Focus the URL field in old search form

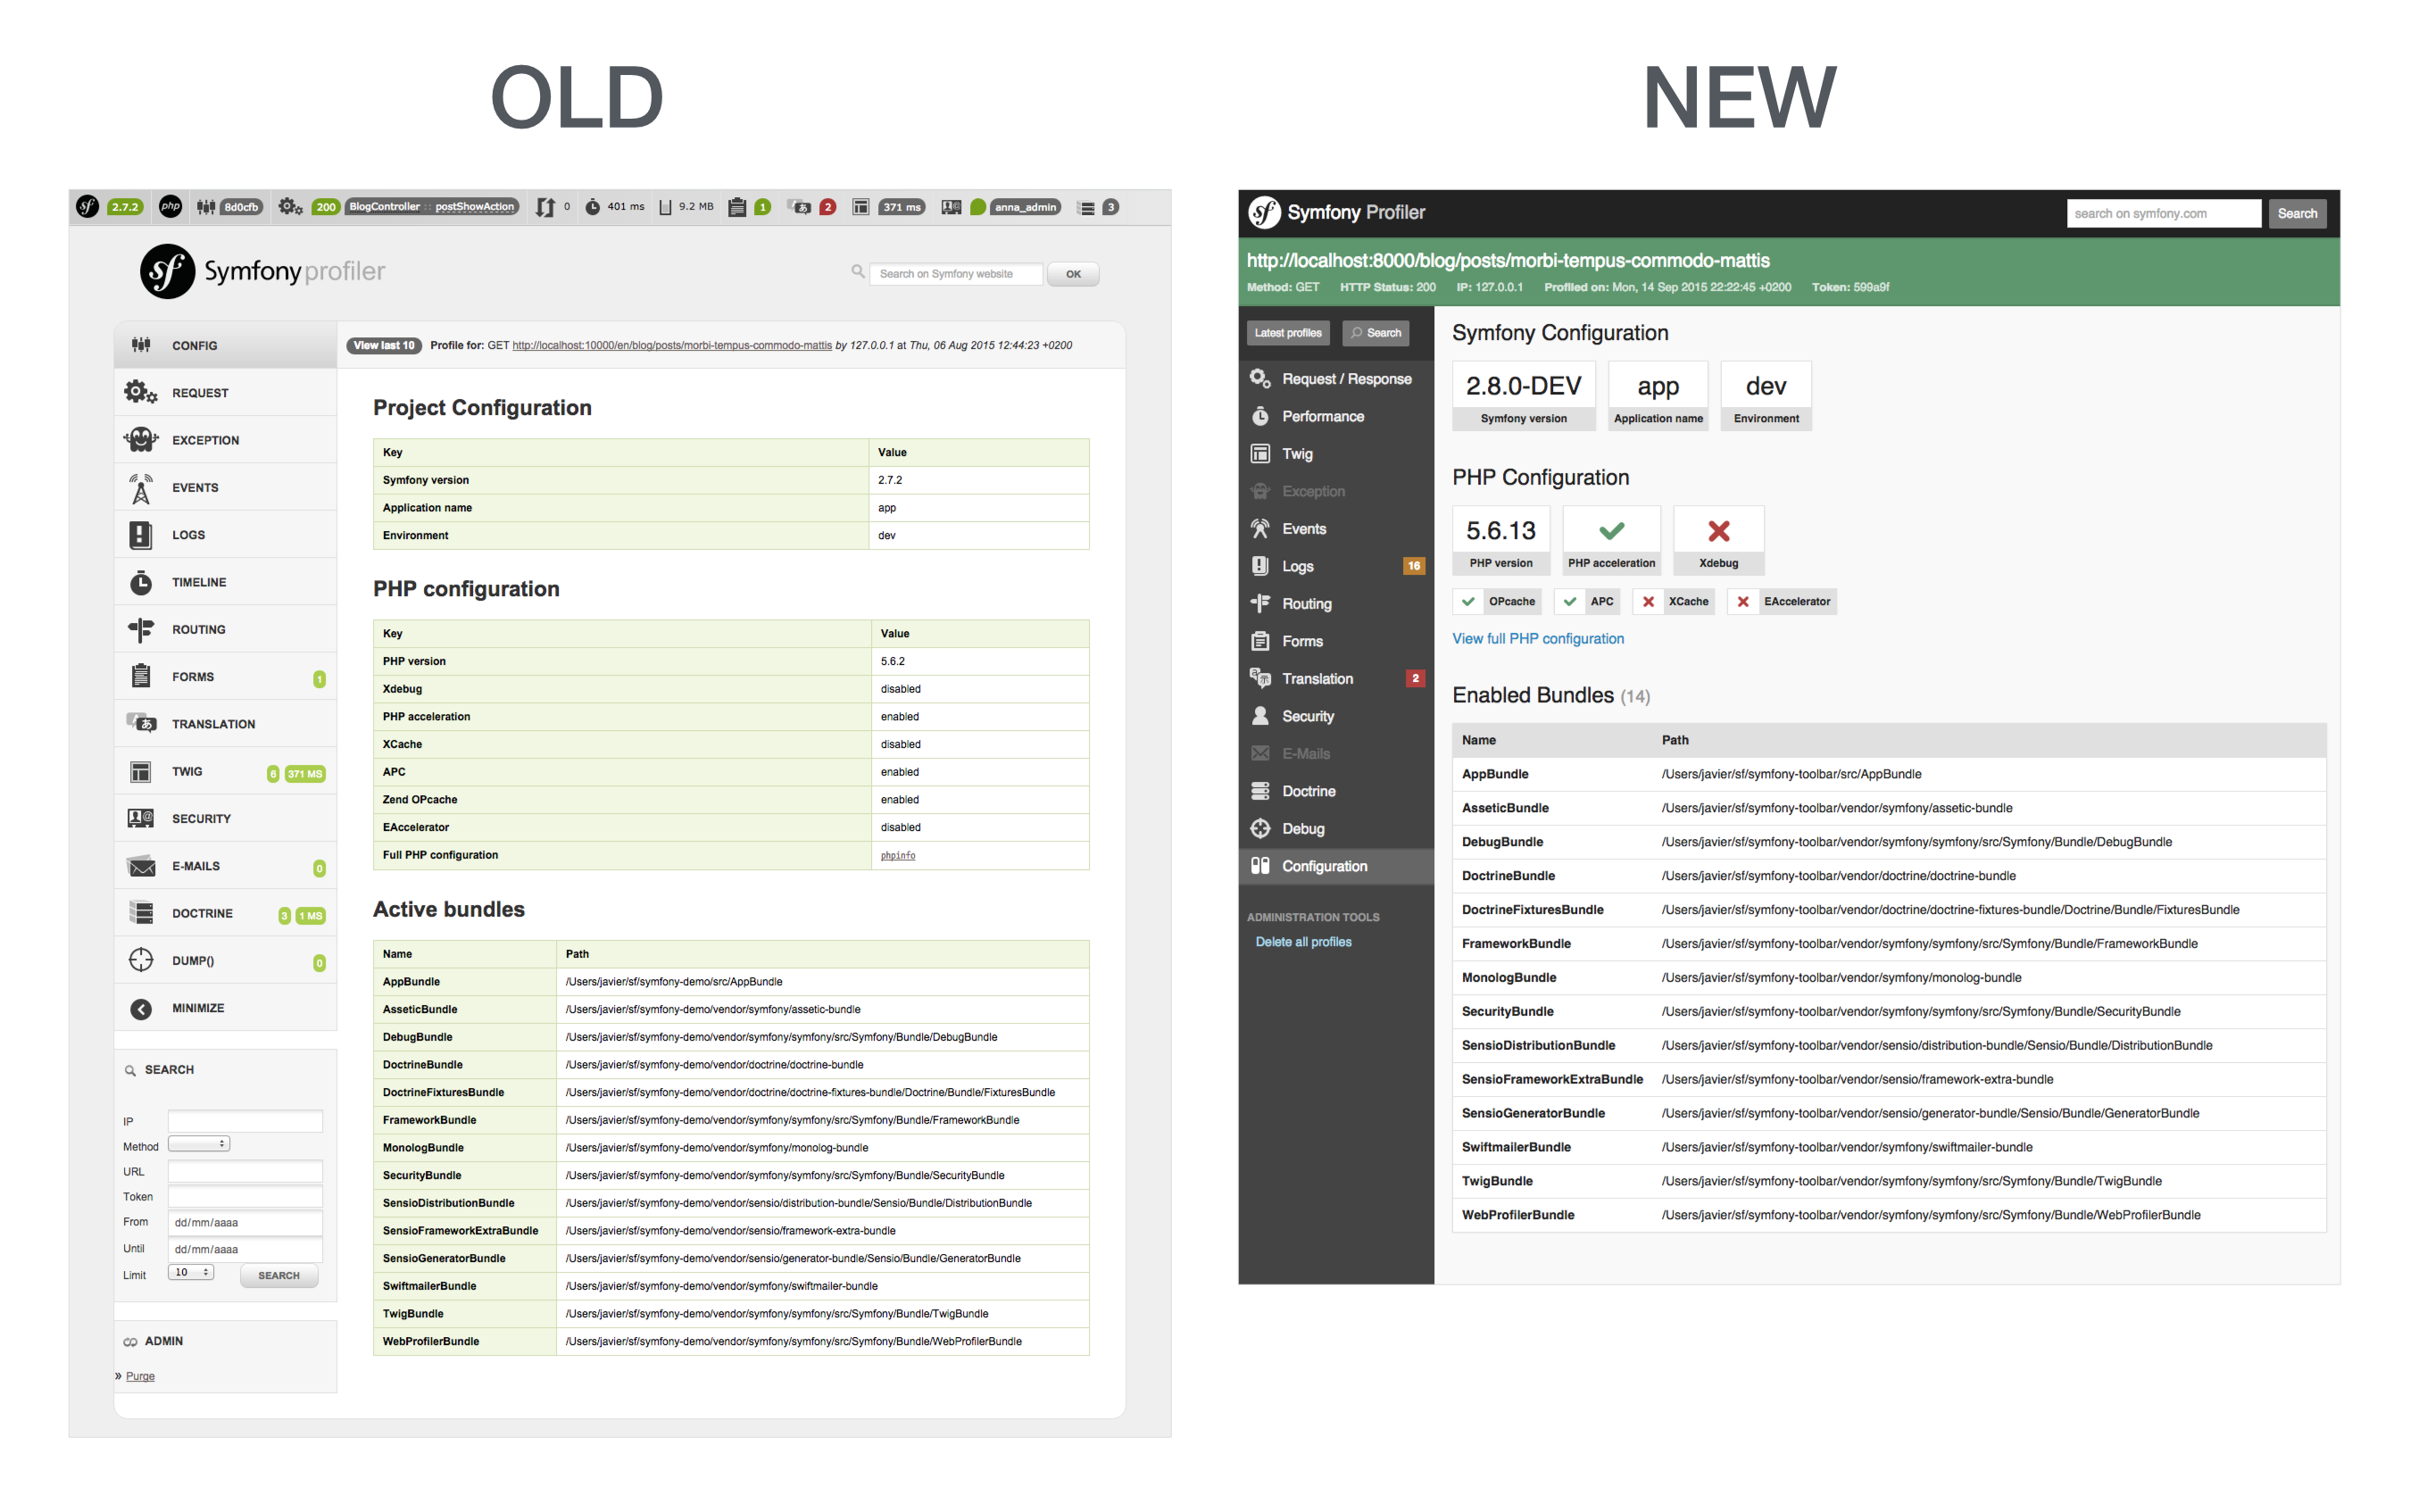[x=245, y=1171]
